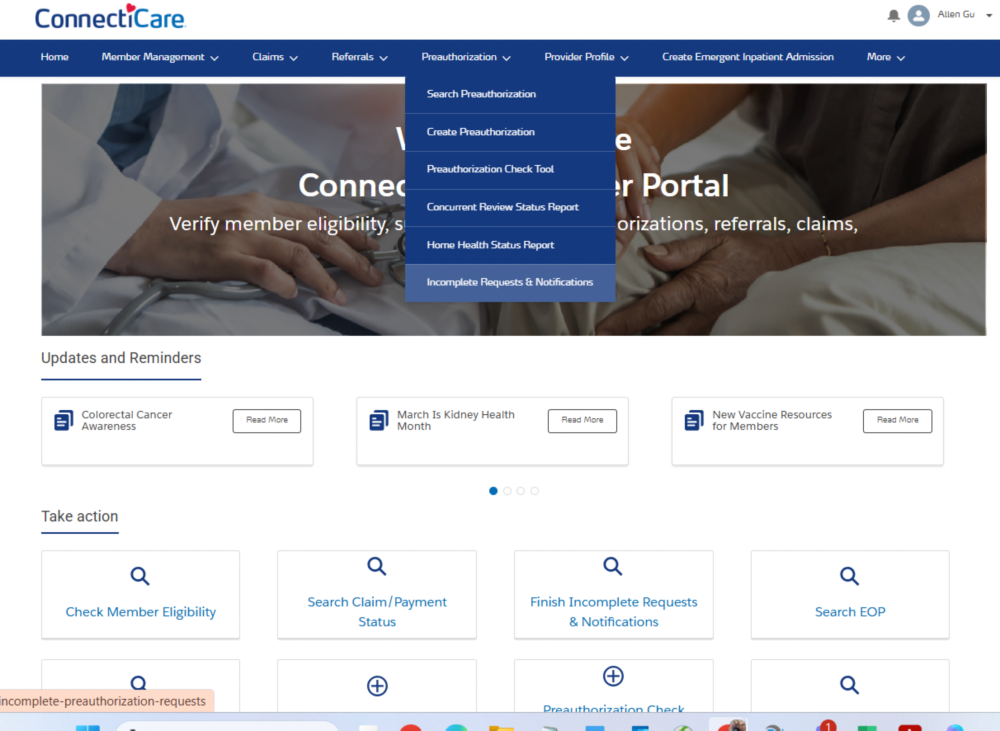This screenshot has width=1000, height=731.
Task: Click the New Vaccine Resources document icon
Action: pos(694,421)
